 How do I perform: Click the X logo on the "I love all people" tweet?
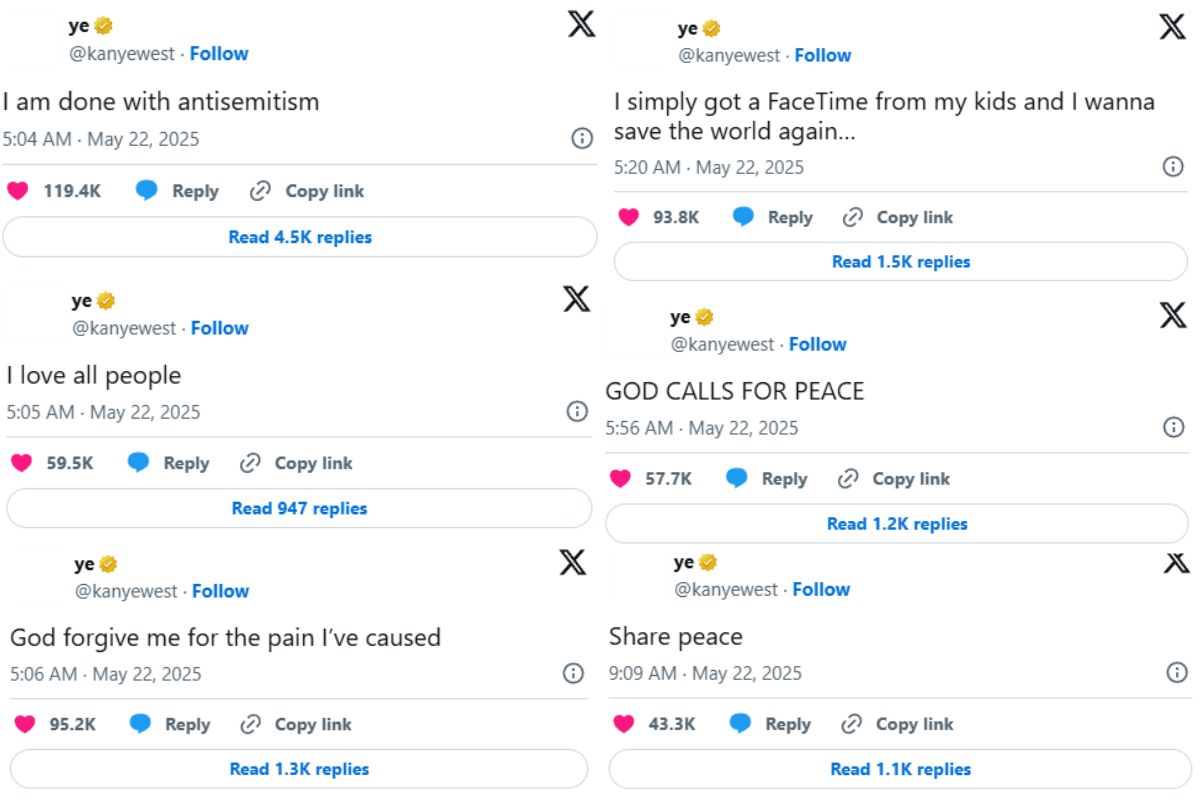[576, 298]
